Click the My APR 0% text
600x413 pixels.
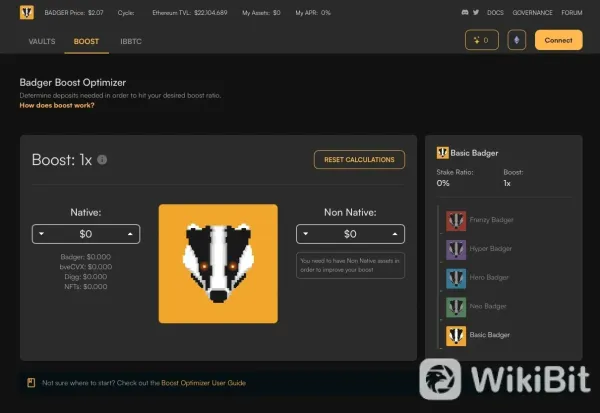(x=313, y=13)
